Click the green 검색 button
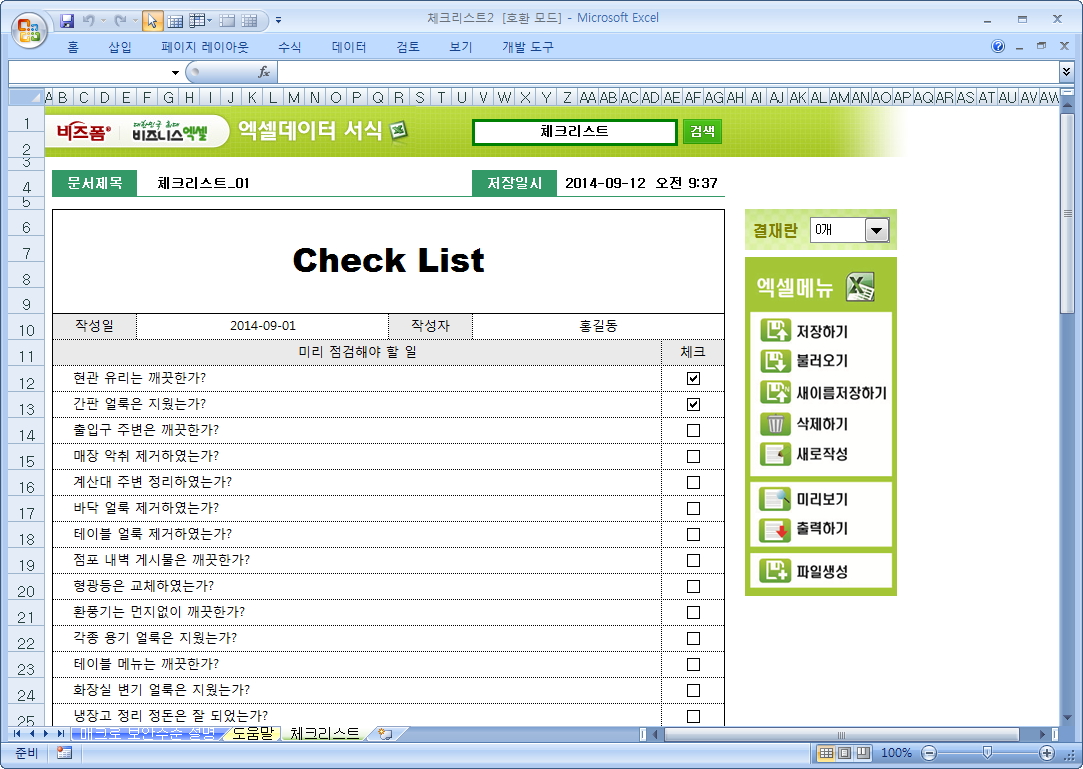The height and width of the screenshot is (769, 1083). (702, 131)
